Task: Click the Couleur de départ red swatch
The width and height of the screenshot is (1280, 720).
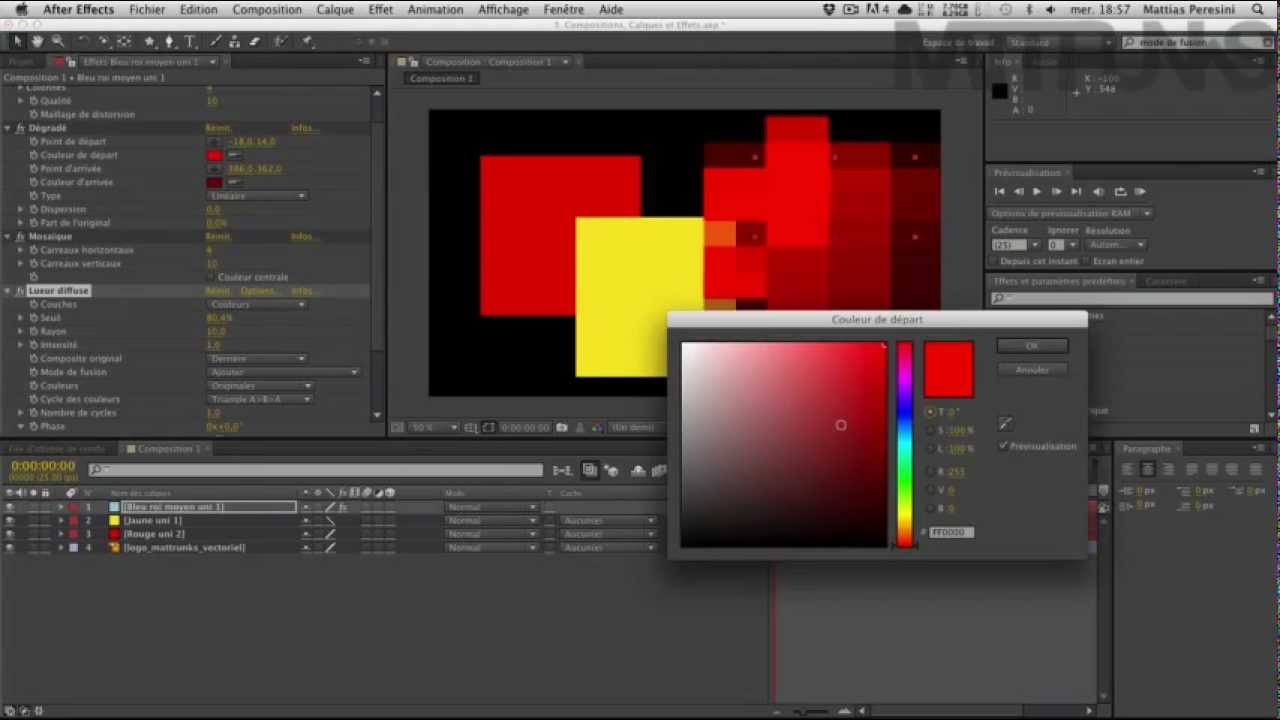Action: point(214,155)
